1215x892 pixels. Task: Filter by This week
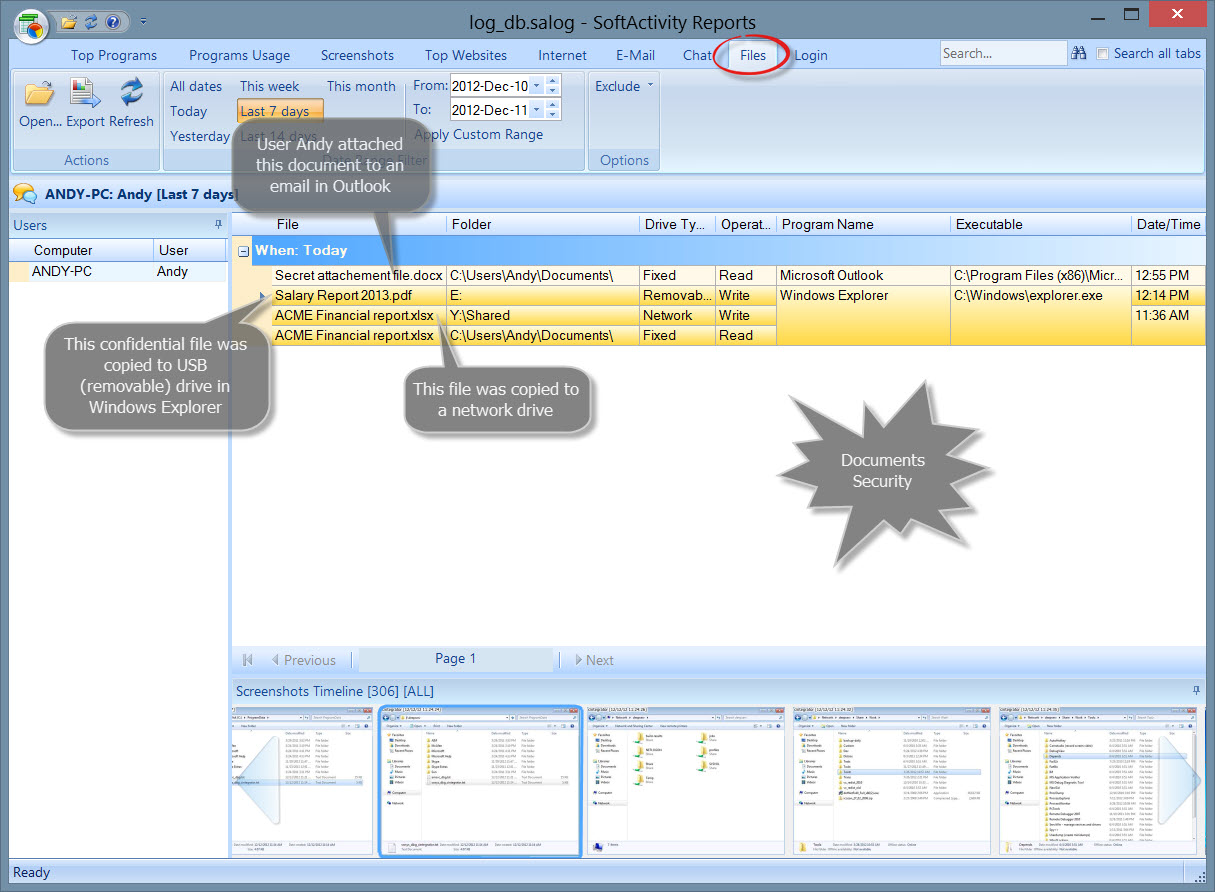pos(270,86)
